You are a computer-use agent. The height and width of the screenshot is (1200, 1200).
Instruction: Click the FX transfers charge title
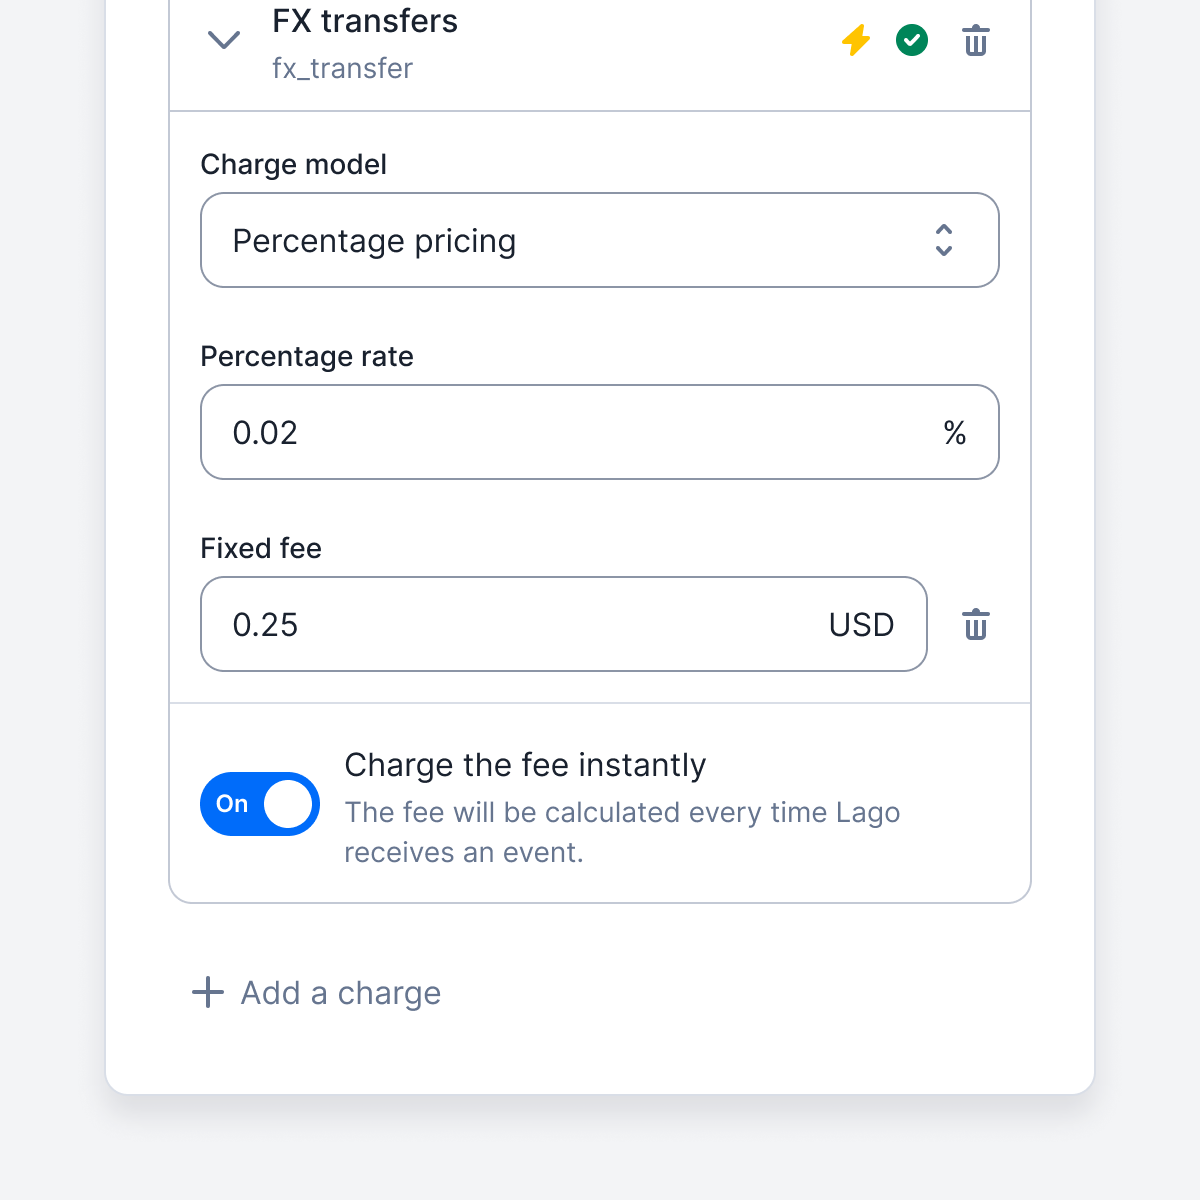(365, 21)
